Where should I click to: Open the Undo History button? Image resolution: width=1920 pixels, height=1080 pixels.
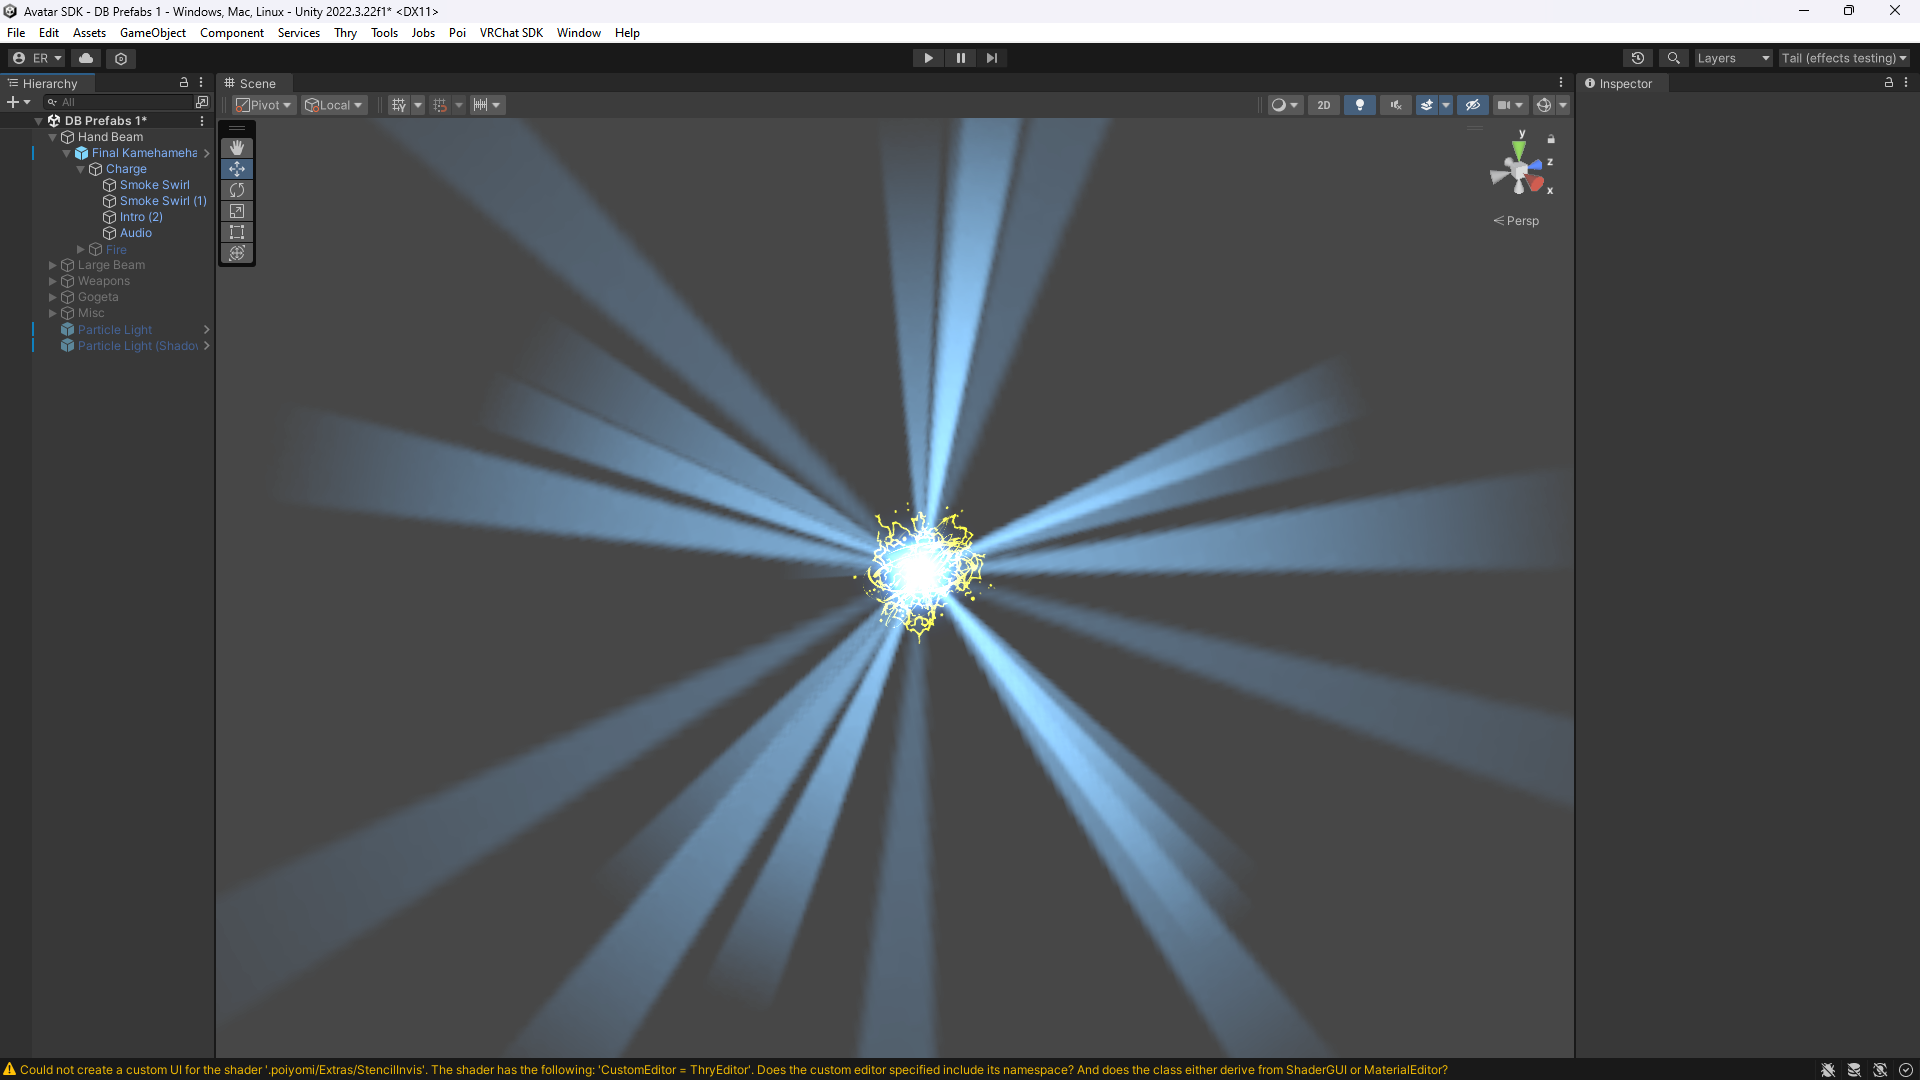1637,58
